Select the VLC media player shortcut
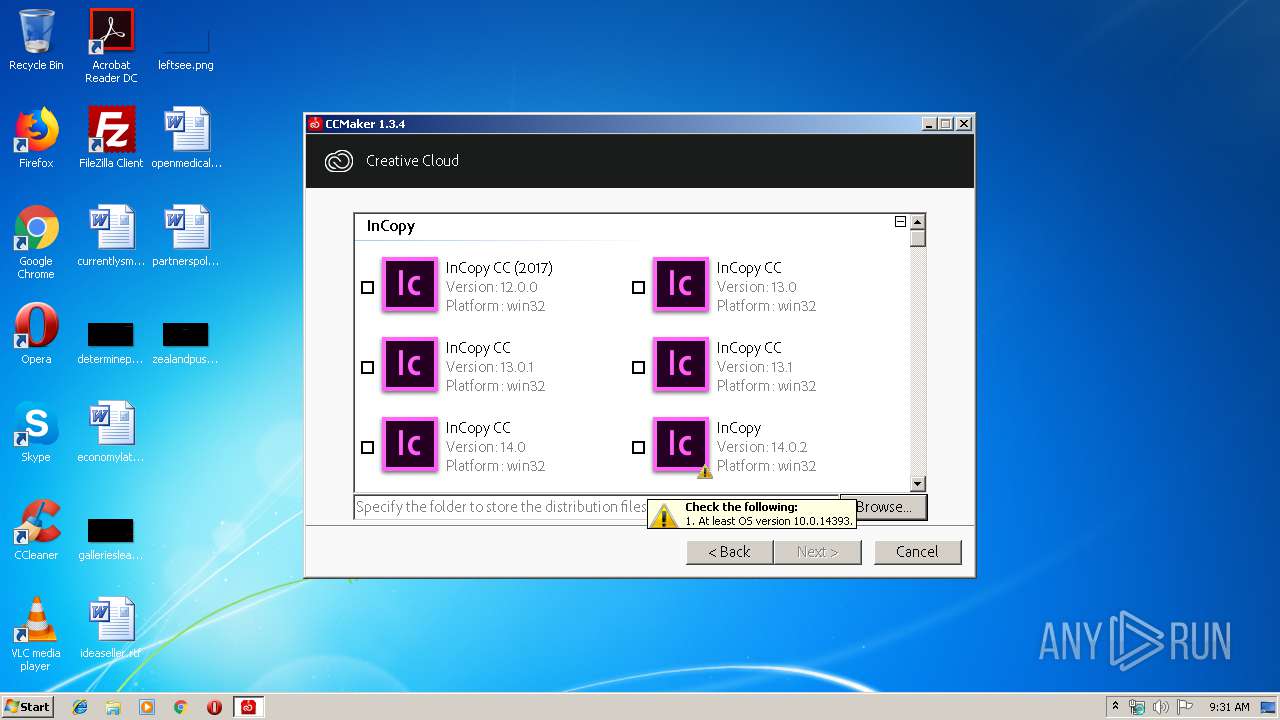The width and height of the screenshot is (1280, 720). (x=36, y=634)
